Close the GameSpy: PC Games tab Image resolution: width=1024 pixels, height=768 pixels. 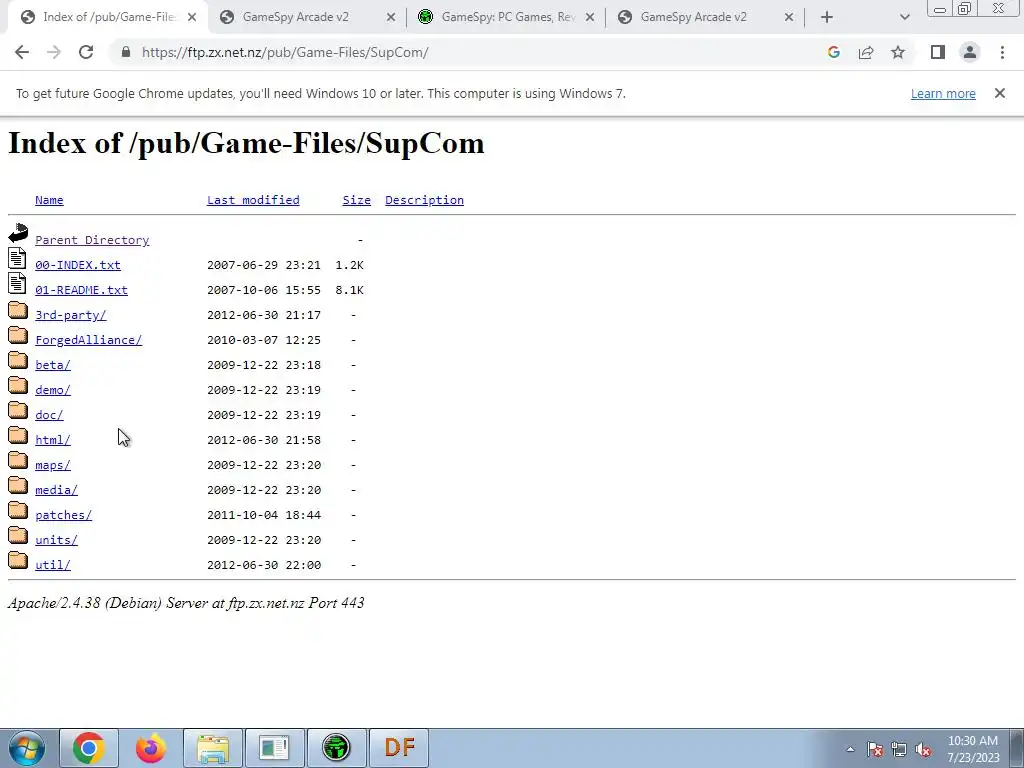[x=590, y=18]
